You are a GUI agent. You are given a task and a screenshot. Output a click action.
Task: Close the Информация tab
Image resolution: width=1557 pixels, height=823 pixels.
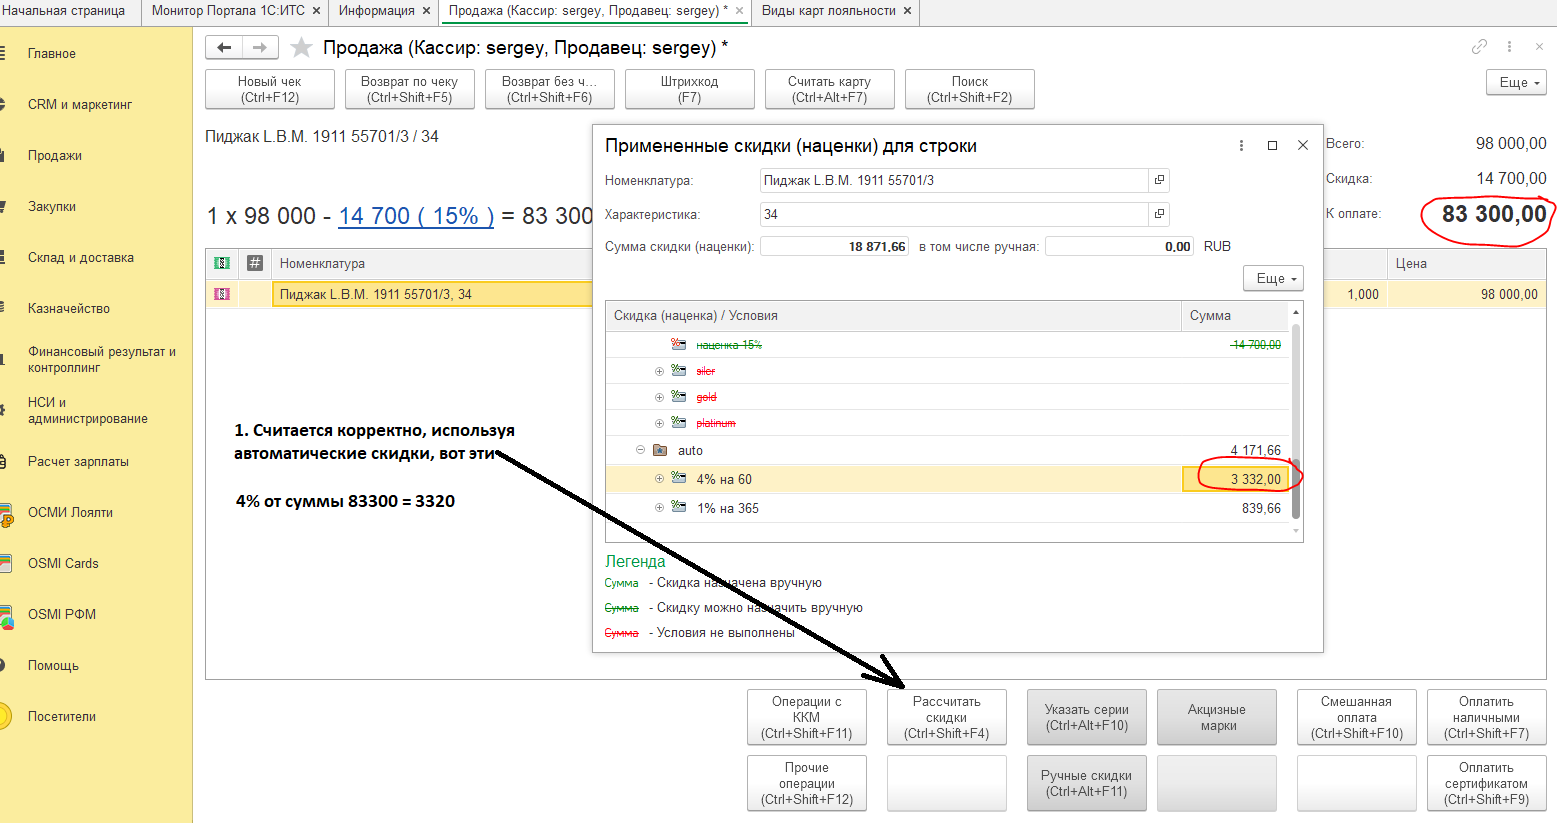(x=426, y=11)
